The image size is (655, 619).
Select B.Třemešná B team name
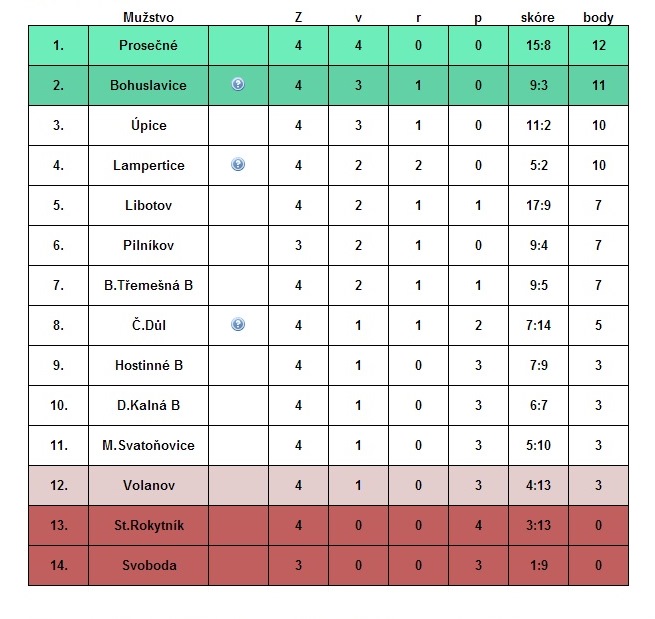148,285
